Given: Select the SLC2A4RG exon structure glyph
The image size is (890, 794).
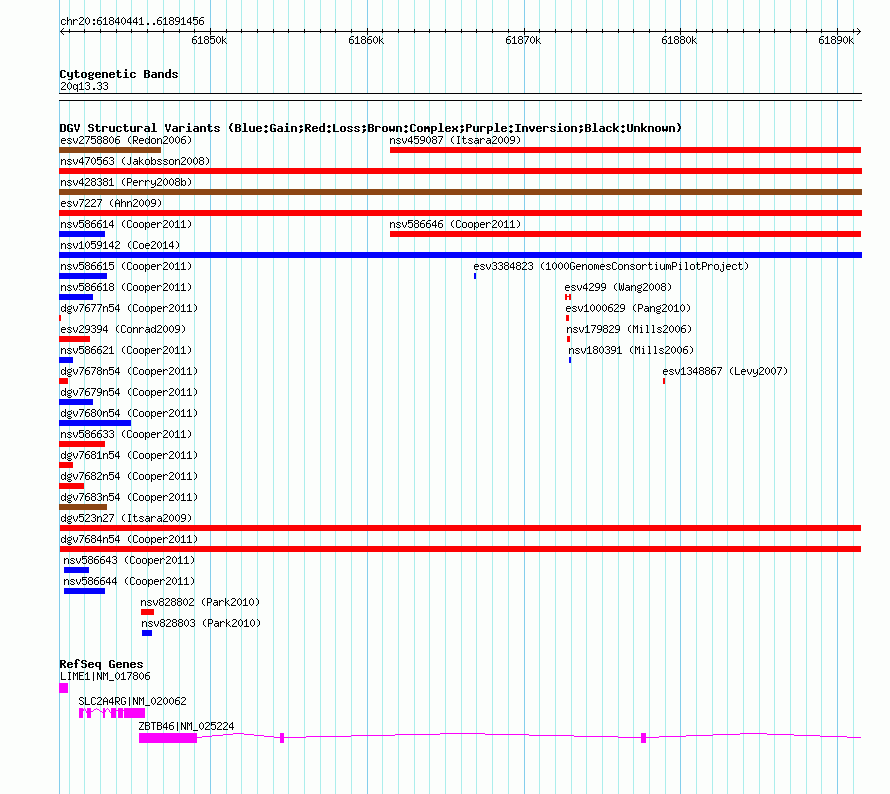Looking at the screenshot, I should point(112,713).
